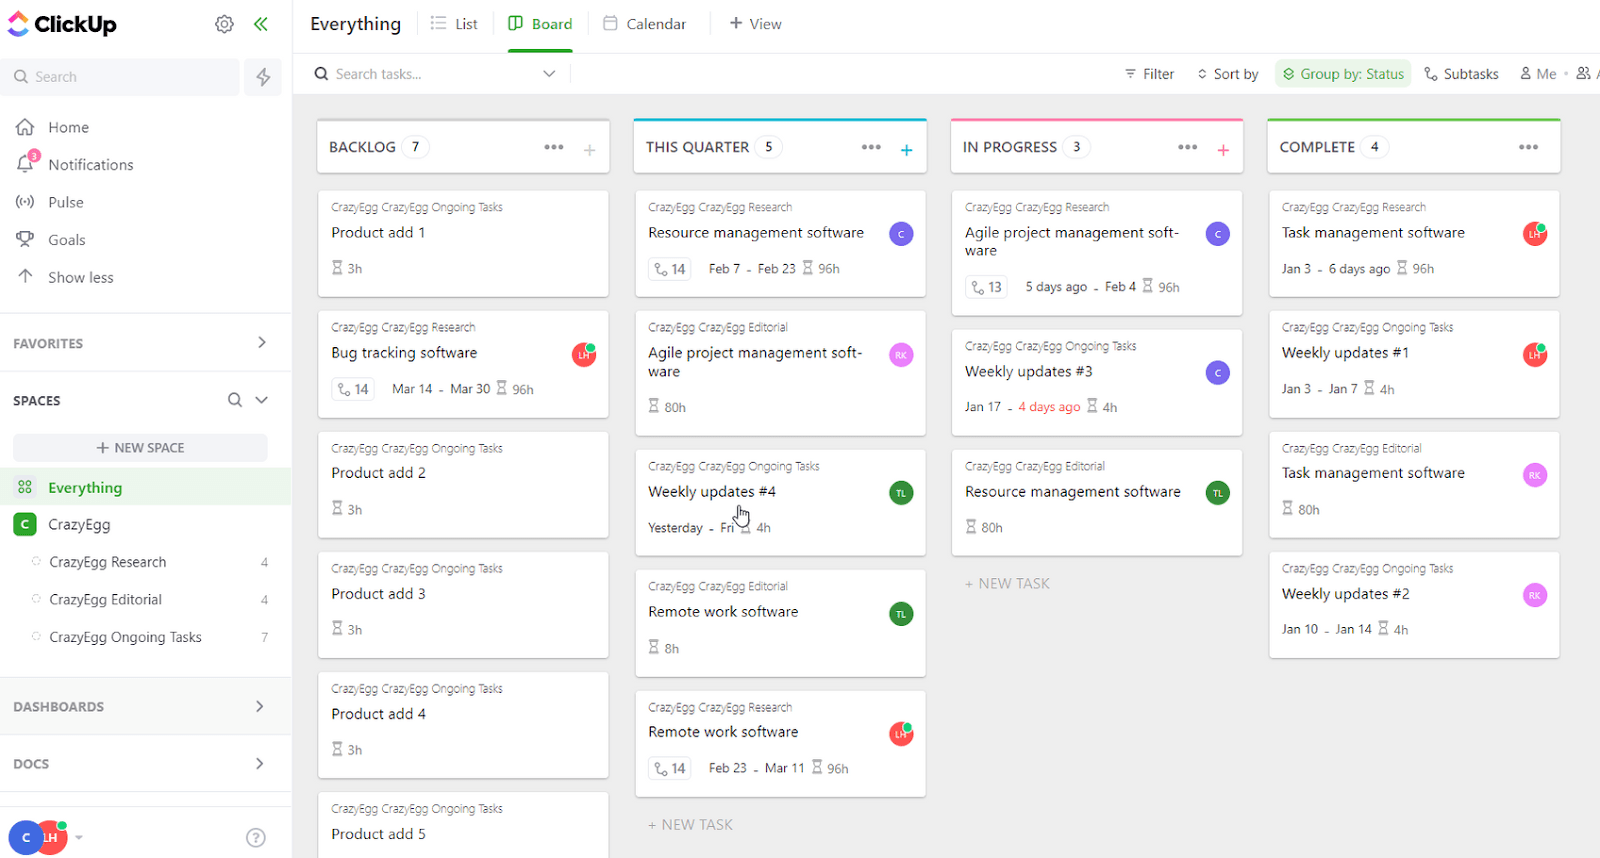Open the Product add 2 card
This screenshot has width=1600, height=858.
(x=463, y=485)
